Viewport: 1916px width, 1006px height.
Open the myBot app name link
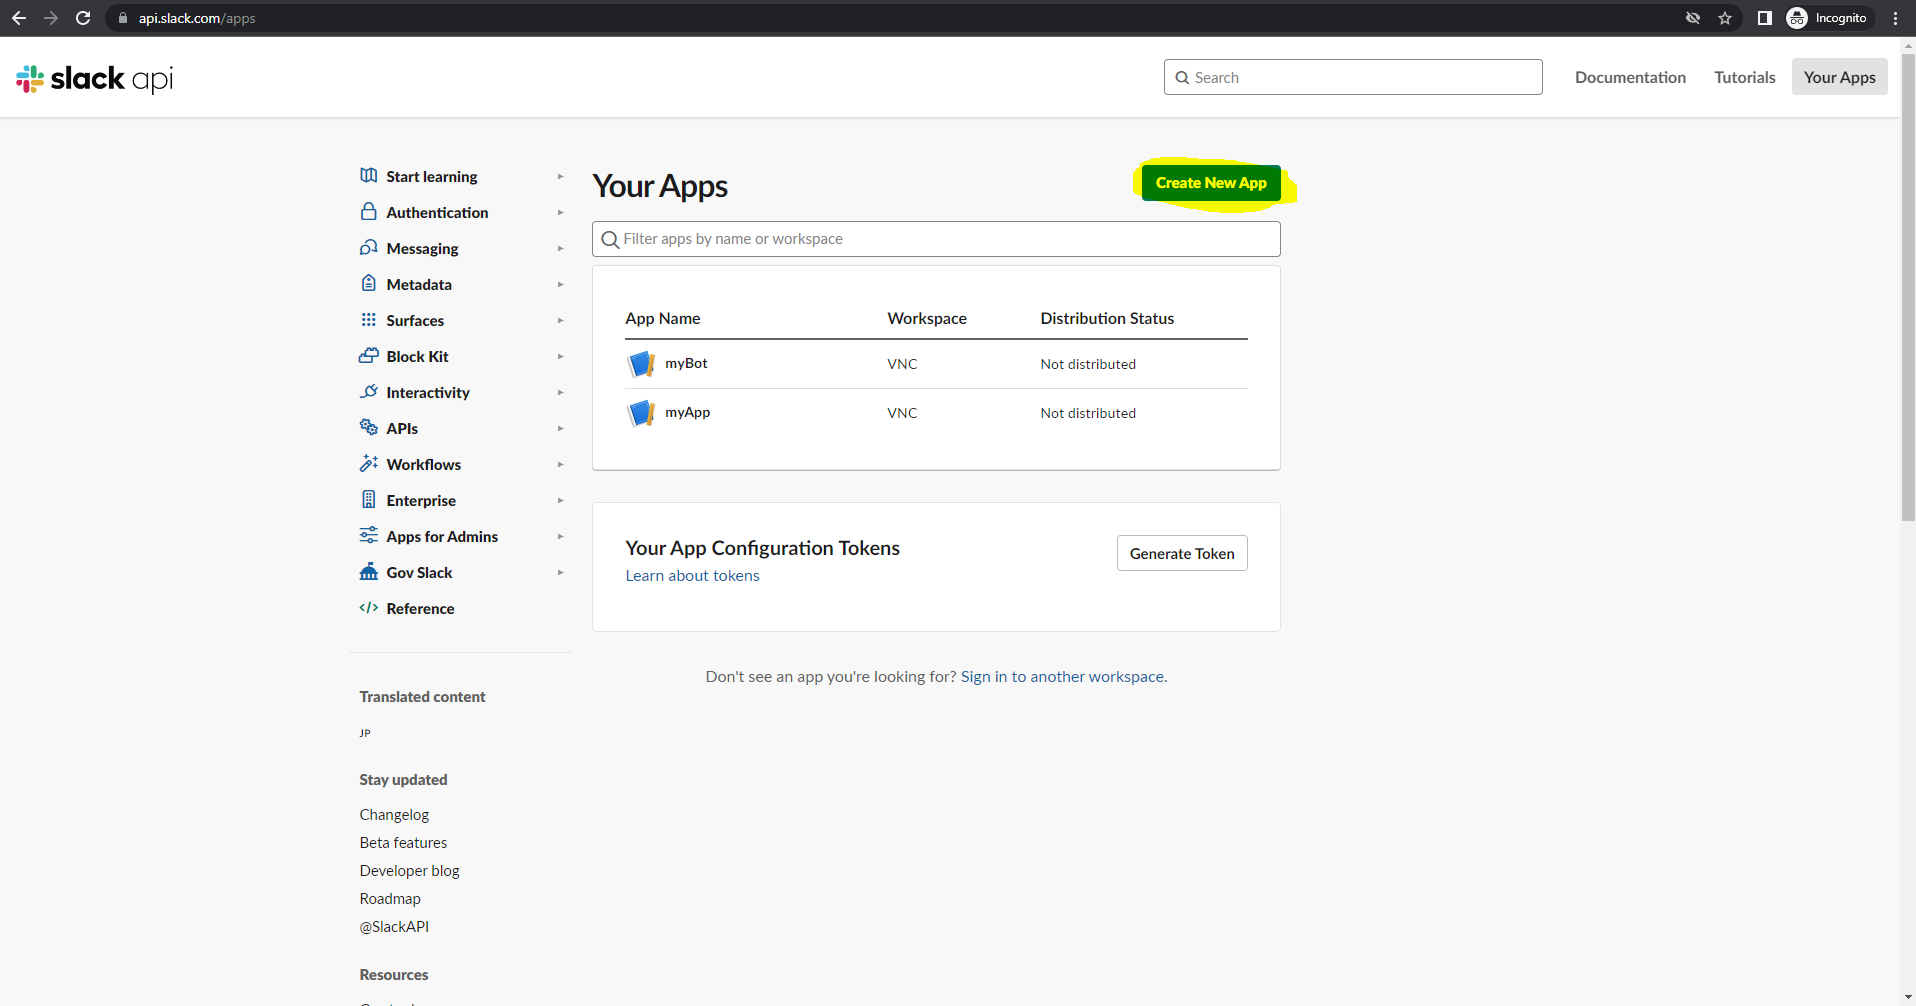pos(686,363)
